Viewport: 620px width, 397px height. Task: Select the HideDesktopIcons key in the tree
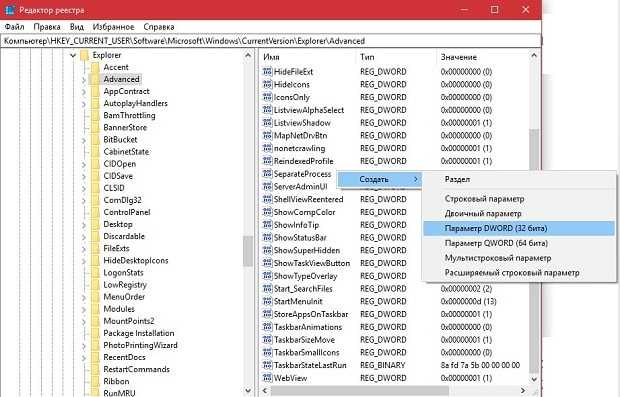pos(136,261)
